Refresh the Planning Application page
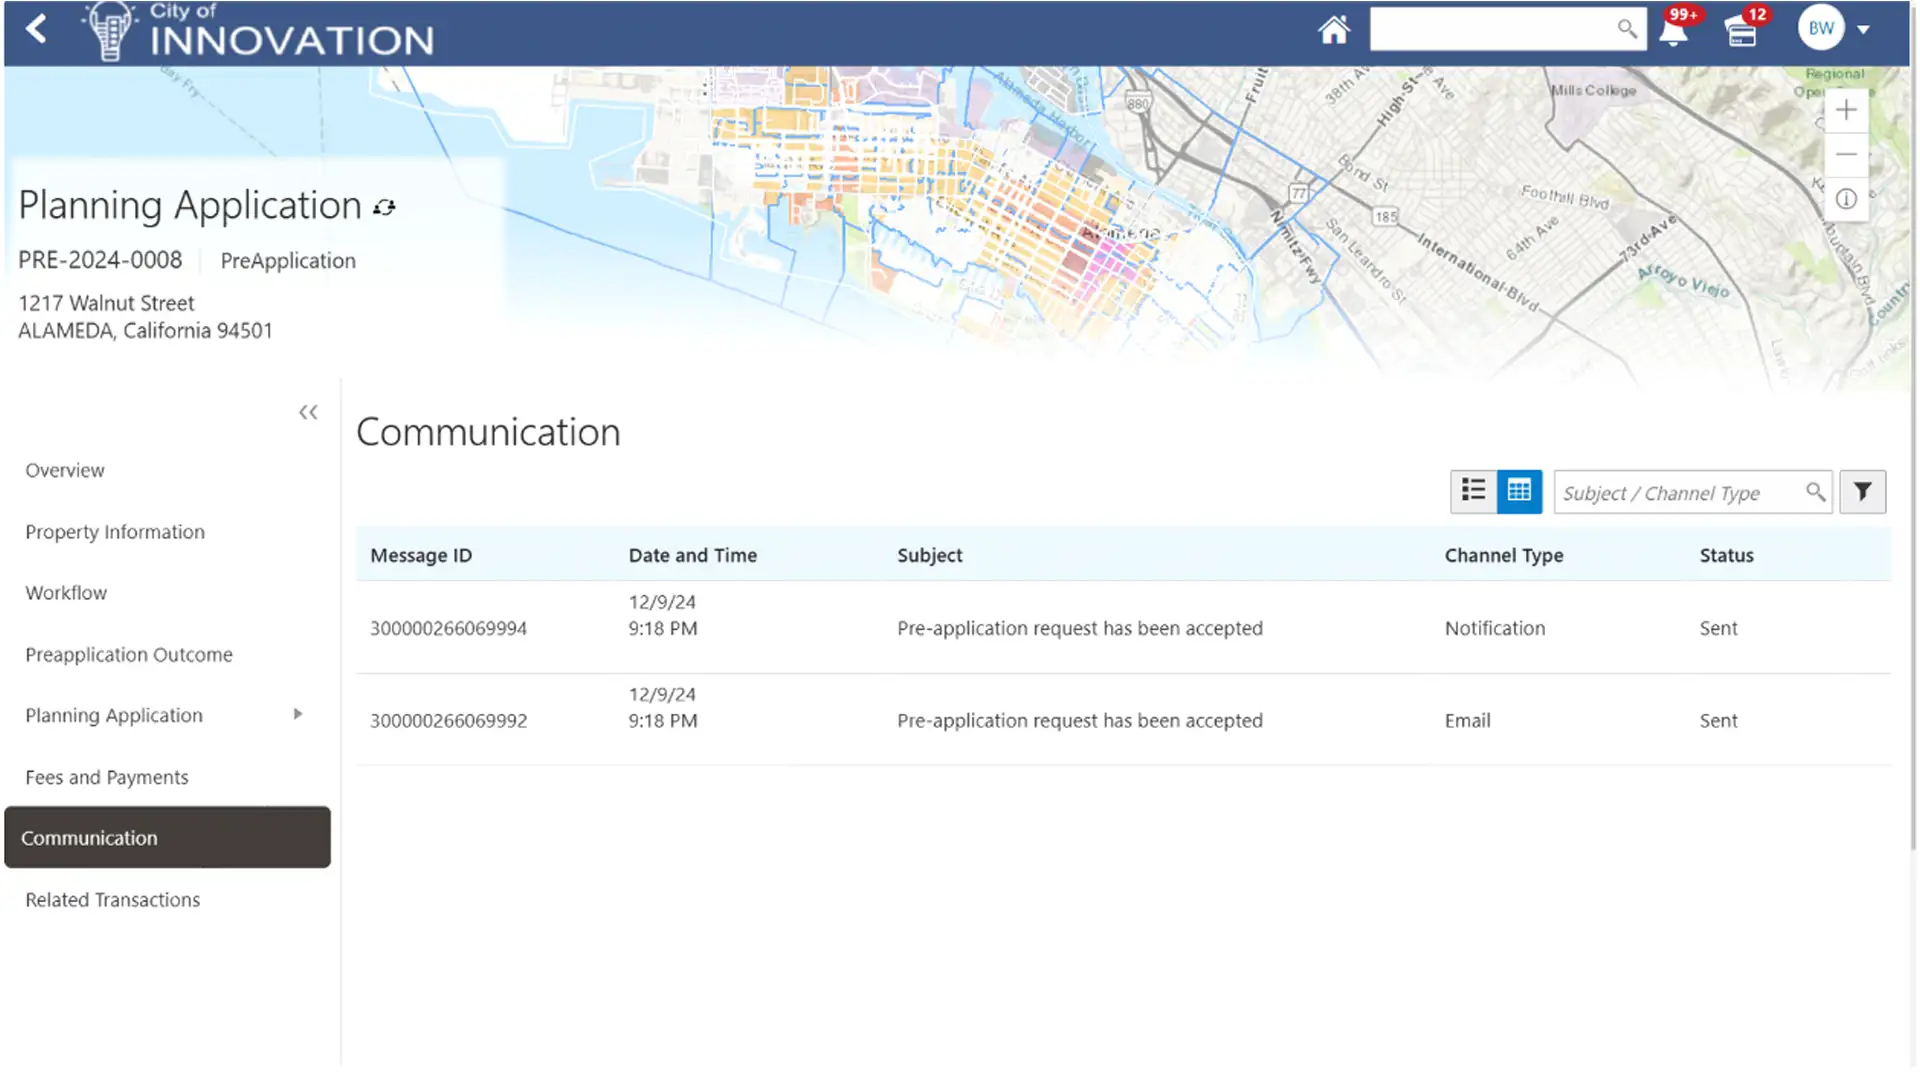 385,207
